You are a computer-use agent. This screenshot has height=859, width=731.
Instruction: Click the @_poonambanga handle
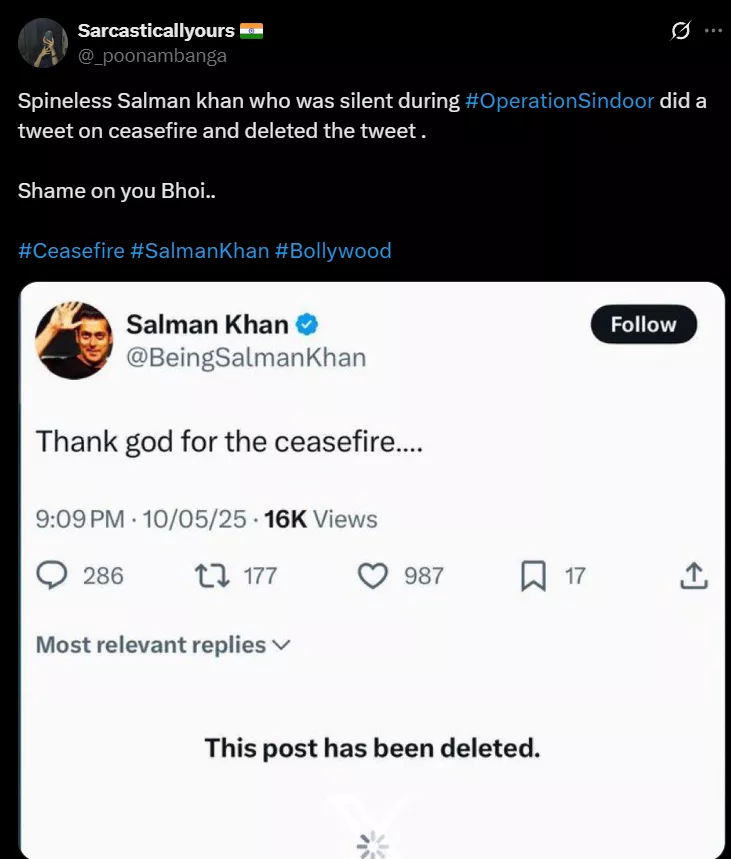click(x=152, y=56)
